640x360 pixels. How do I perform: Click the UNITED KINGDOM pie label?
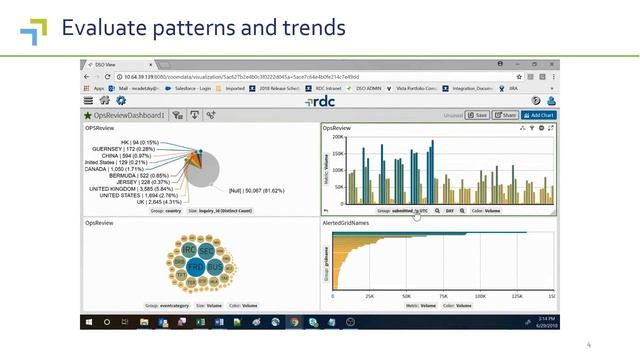pos(131,189)
